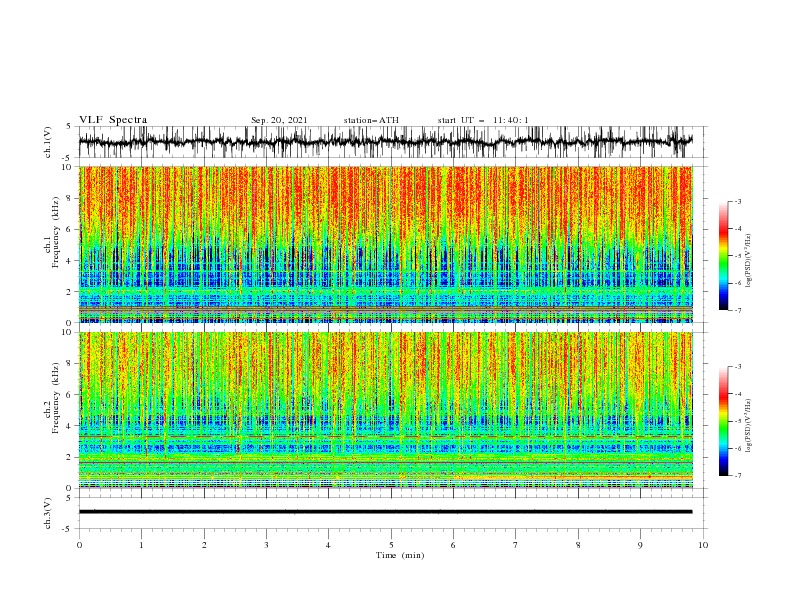Select the date text "Sep. 20, 2021"
Screen dimensions: 792x612
tap(279, 120)
